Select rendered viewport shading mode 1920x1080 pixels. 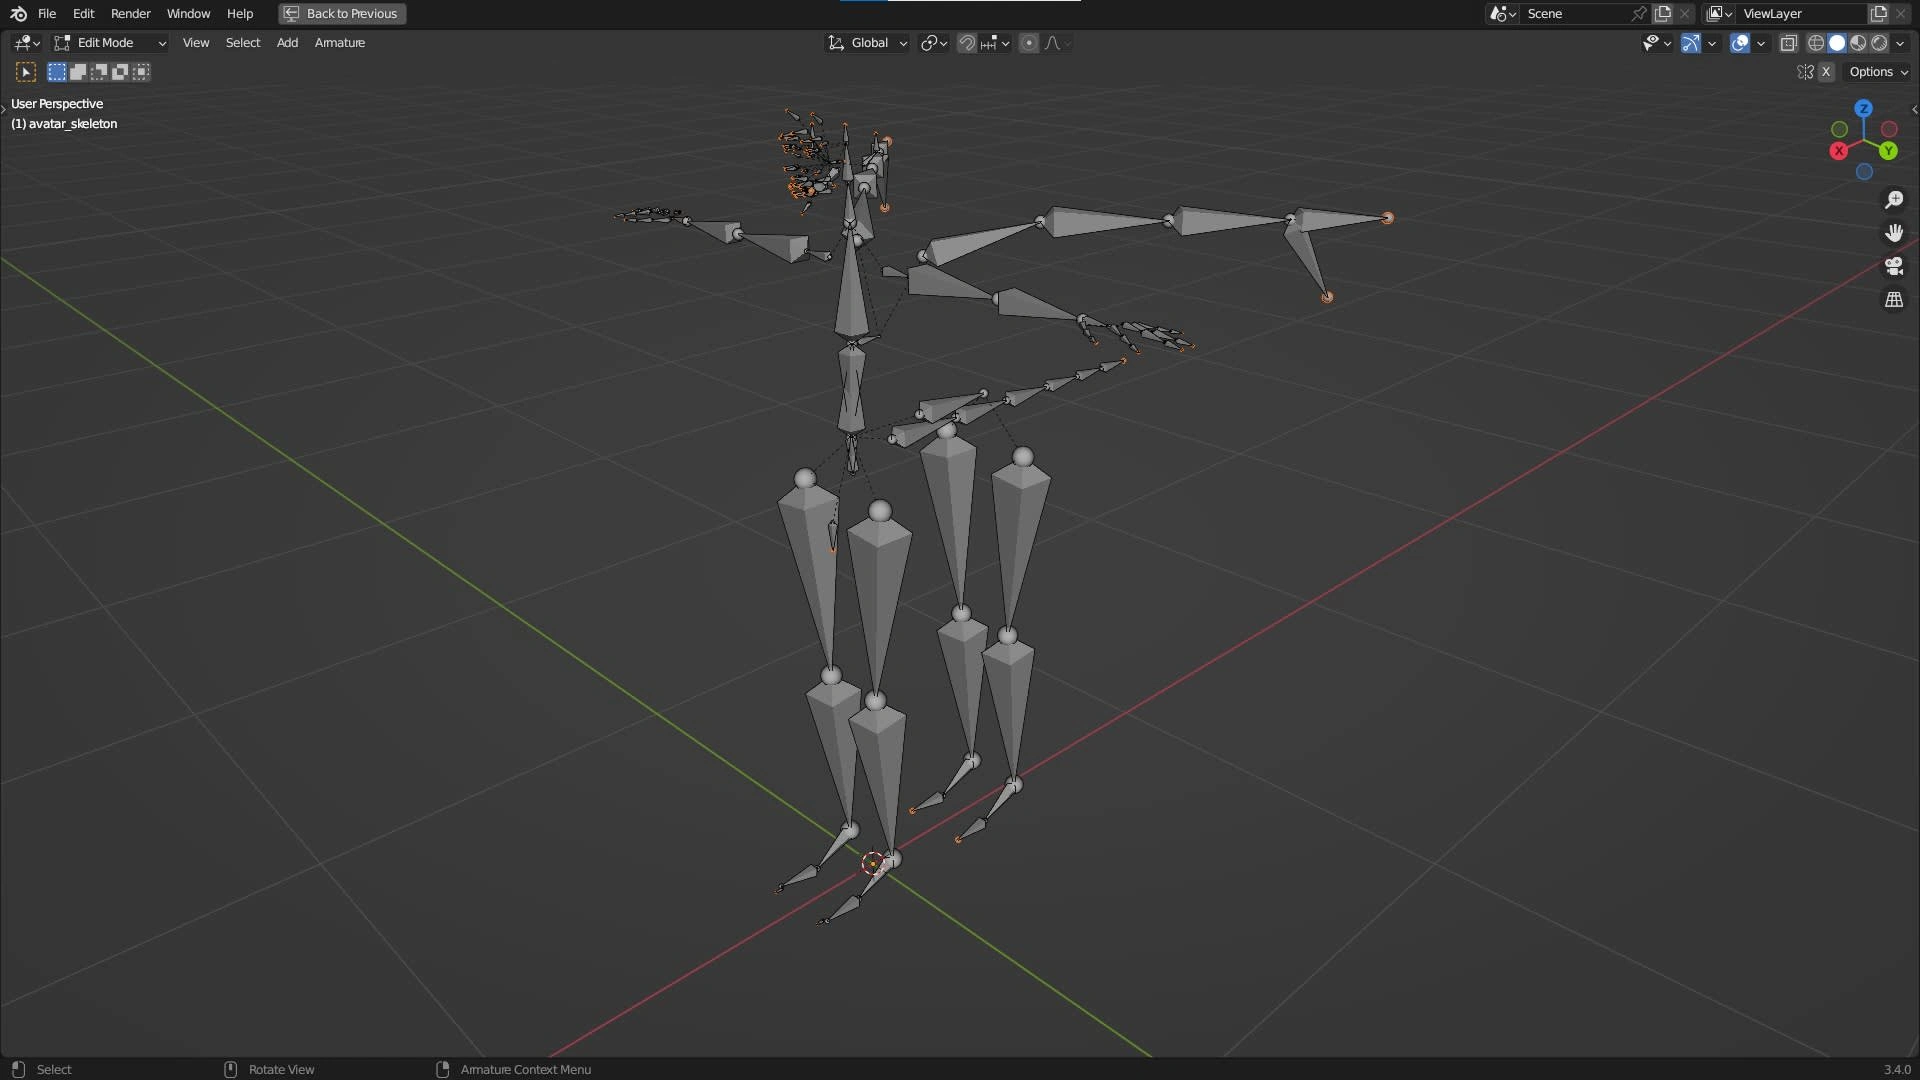coord(1879,43)
